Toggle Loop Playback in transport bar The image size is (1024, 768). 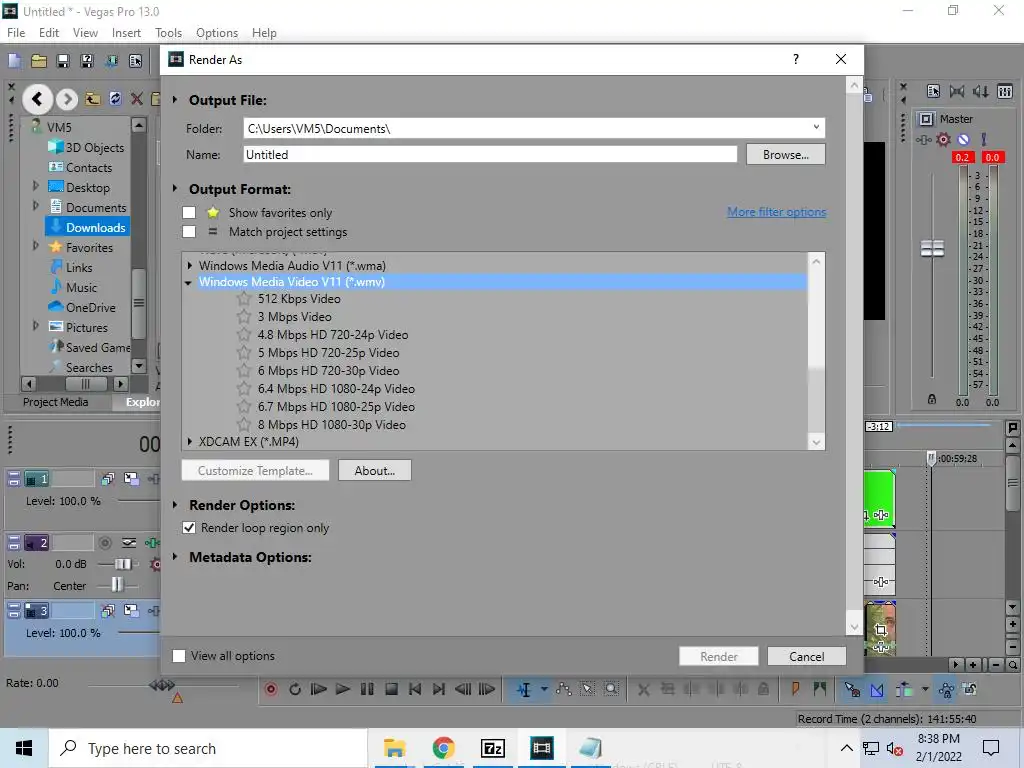[x=295, y=689]
